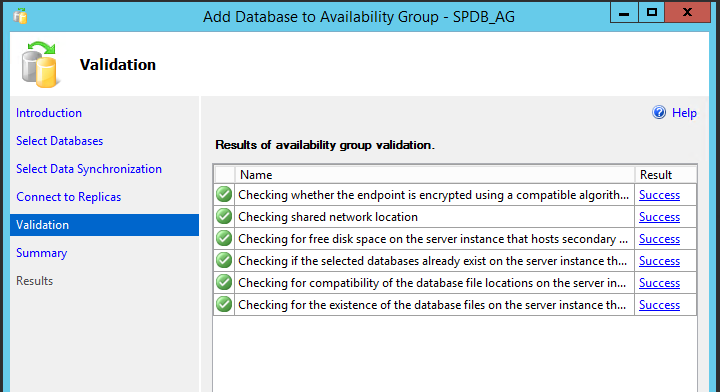Go to the Connect to Replicas page
Image resolution: width=720 pixels, height=392 pixels.
(68, 197)
